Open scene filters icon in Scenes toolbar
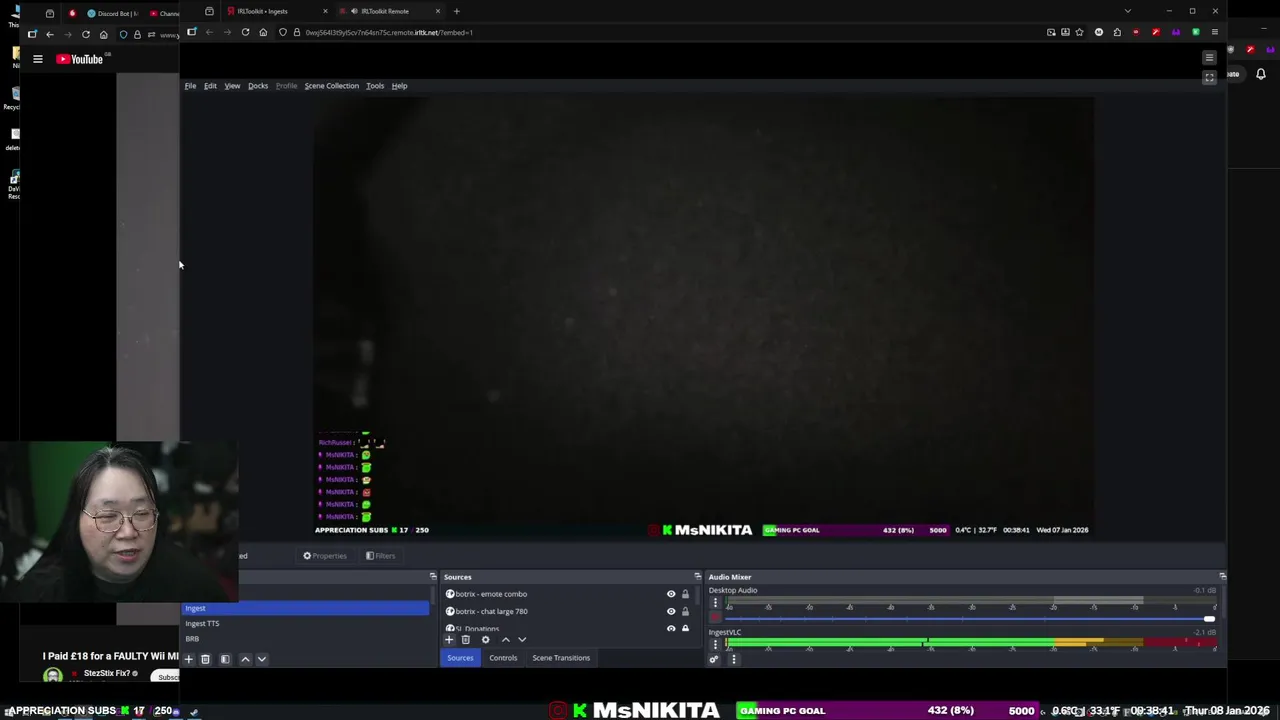 pos(225,659)
